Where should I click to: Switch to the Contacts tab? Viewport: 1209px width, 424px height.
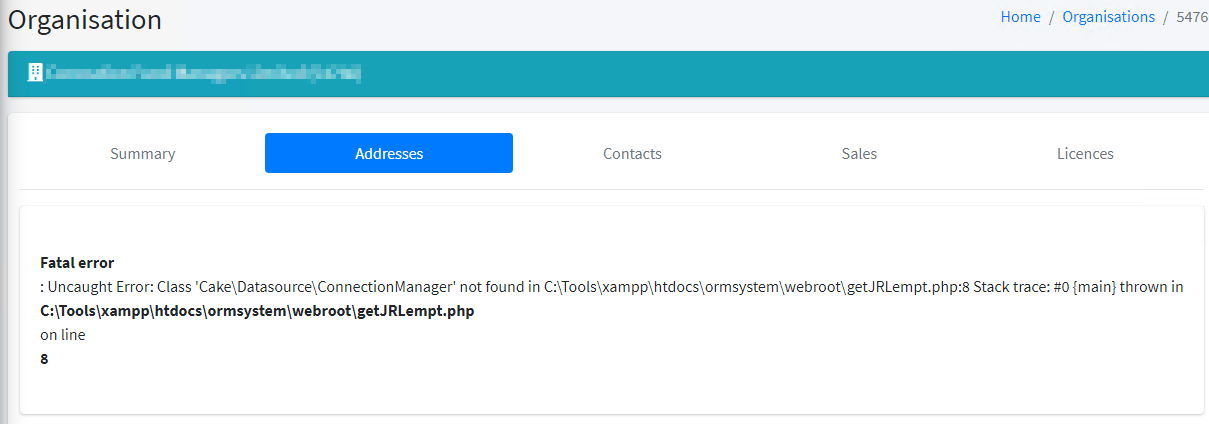click(632, 153)
